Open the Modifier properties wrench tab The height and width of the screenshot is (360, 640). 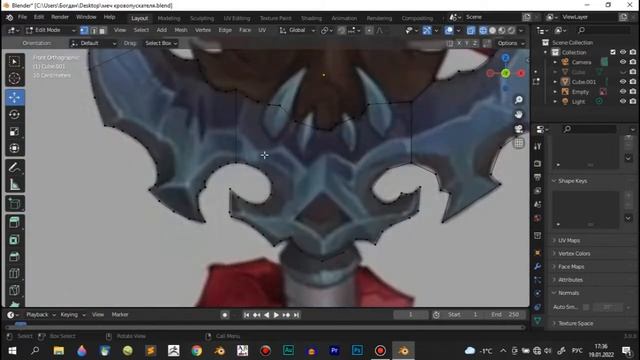(538, 266)
